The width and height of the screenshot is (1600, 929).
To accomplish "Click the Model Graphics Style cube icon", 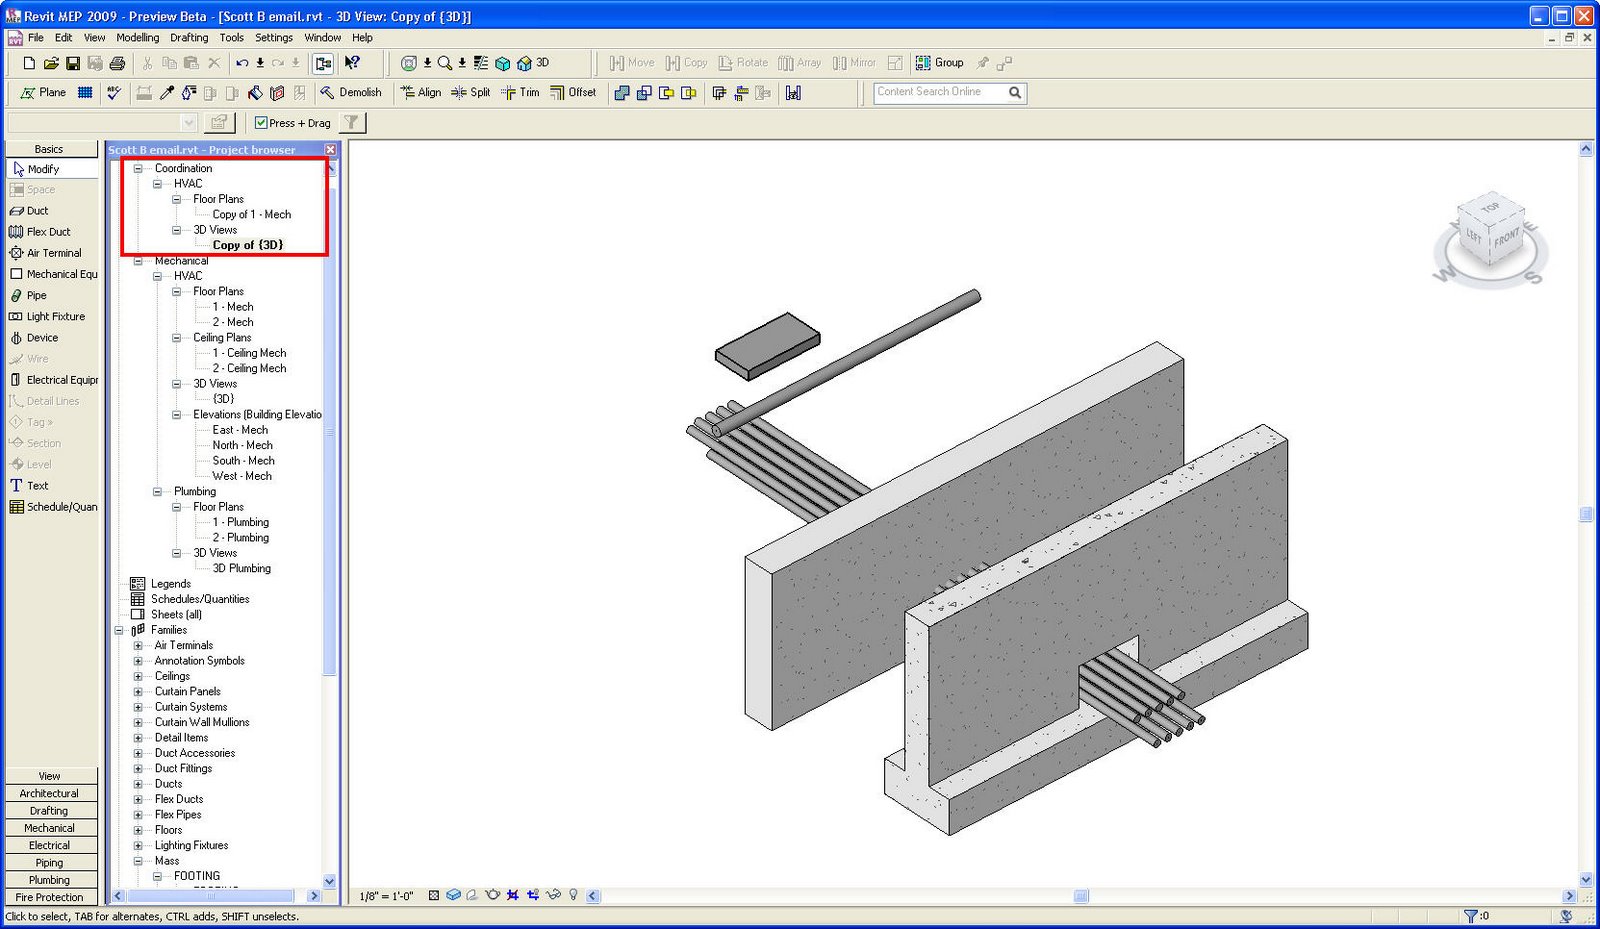I will tap(453, 895).
